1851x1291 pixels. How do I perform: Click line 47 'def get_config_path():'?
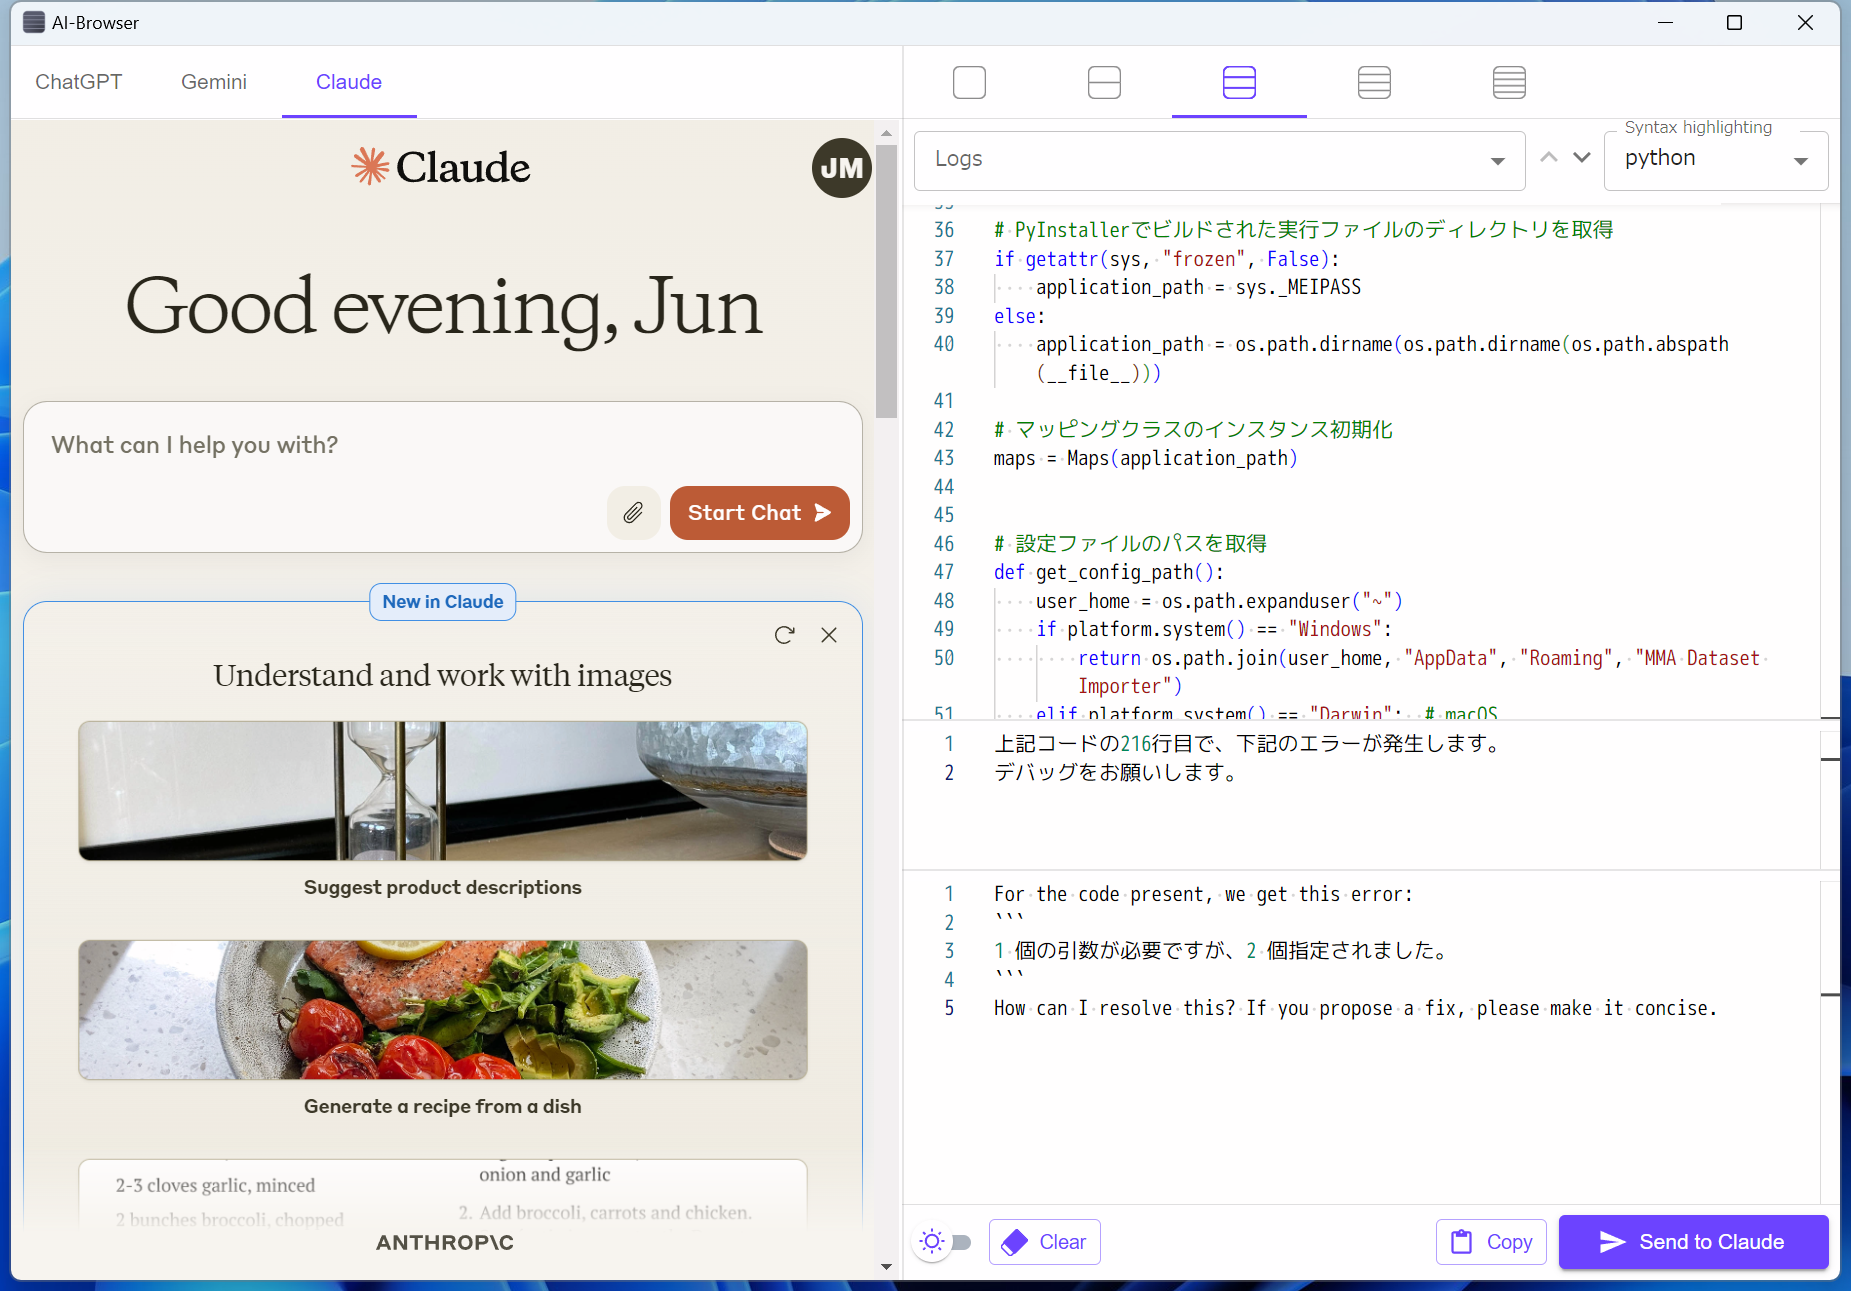(x=1108, y=572)
